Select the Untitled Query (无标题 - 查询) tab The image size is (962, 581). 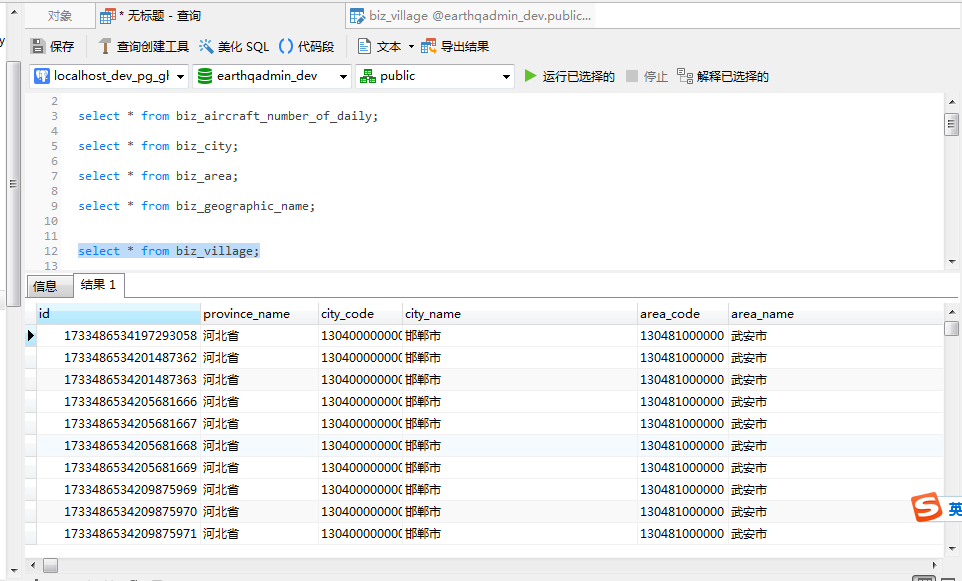click(x=220, y=16)
